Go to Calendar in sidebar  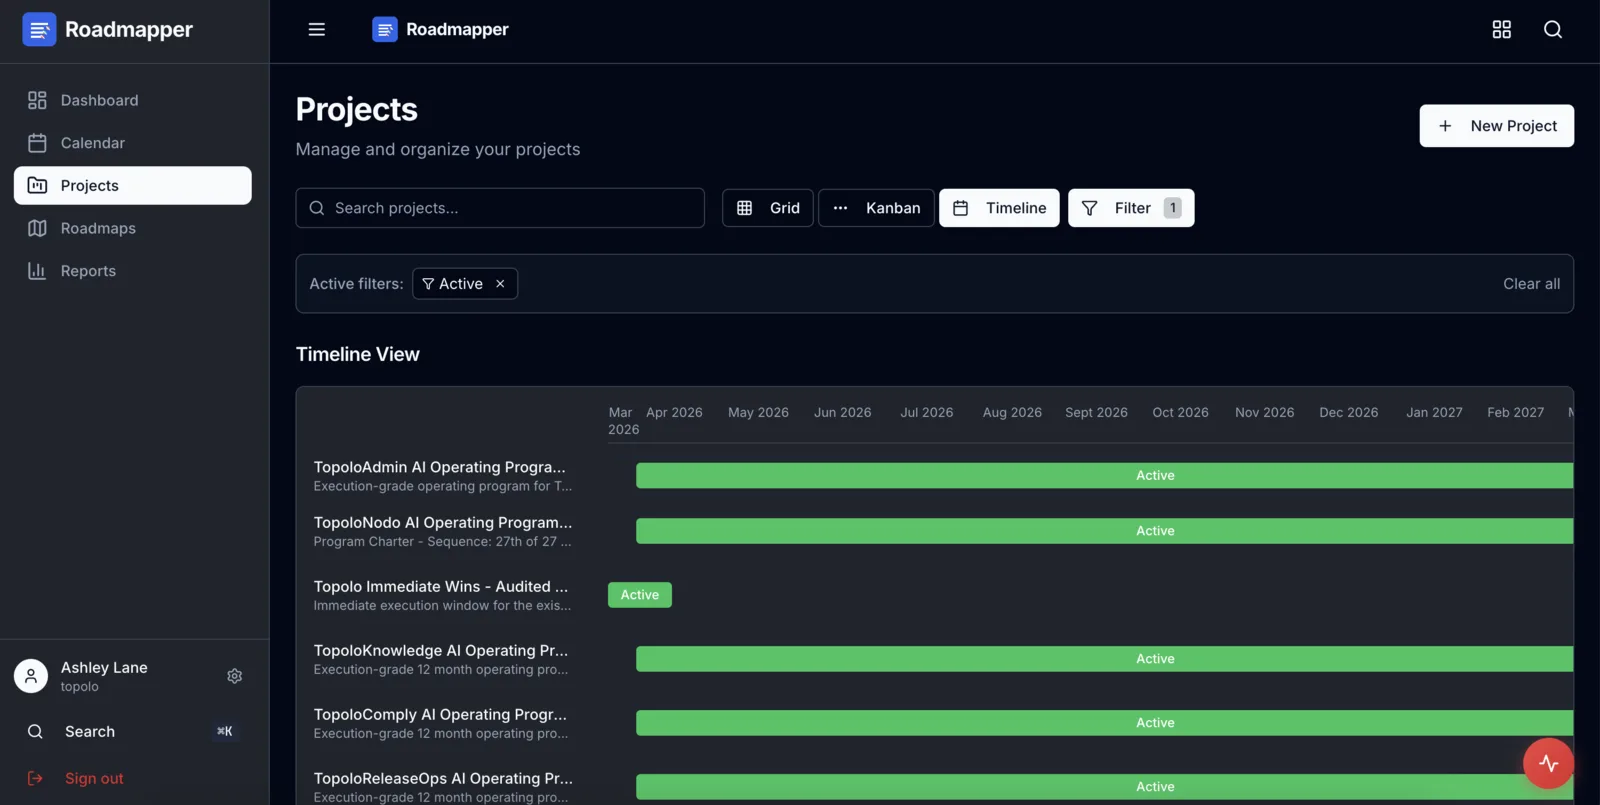[x=92, y=143]
